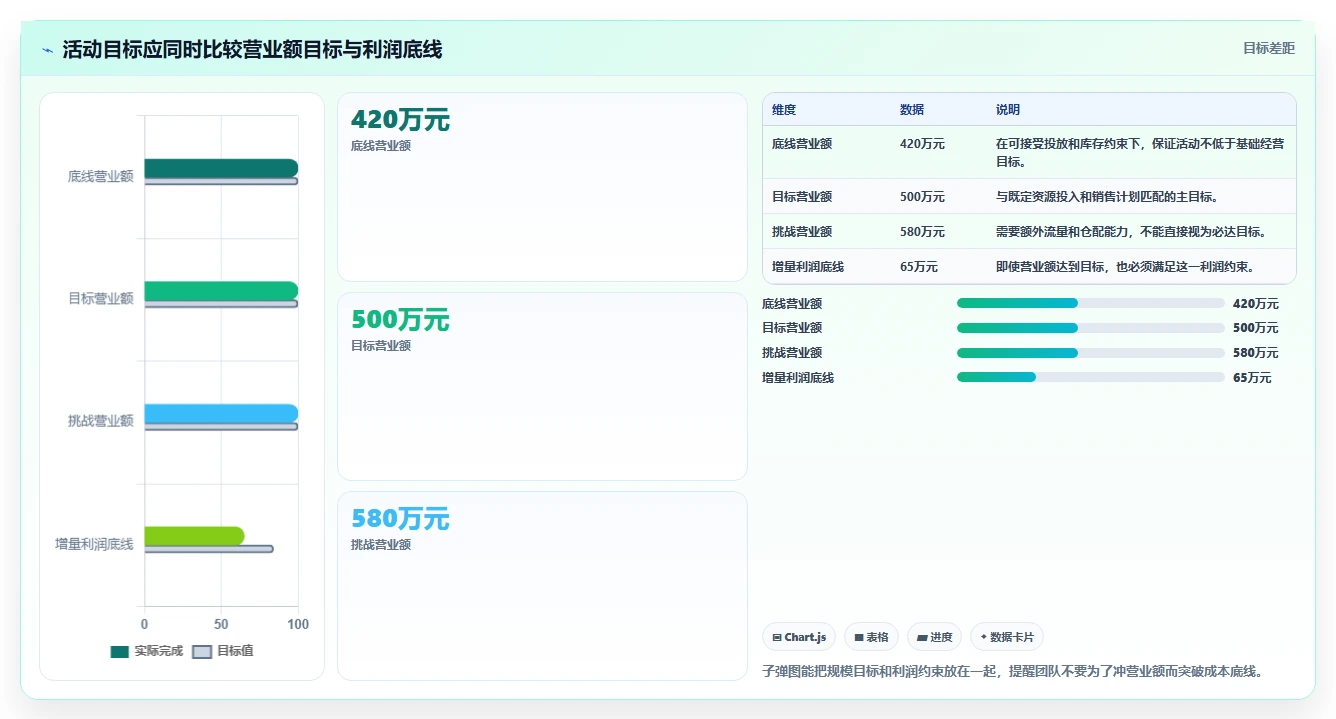
Task: Click the 底线营业额 bar in the chart
Action: pos(221,168)
